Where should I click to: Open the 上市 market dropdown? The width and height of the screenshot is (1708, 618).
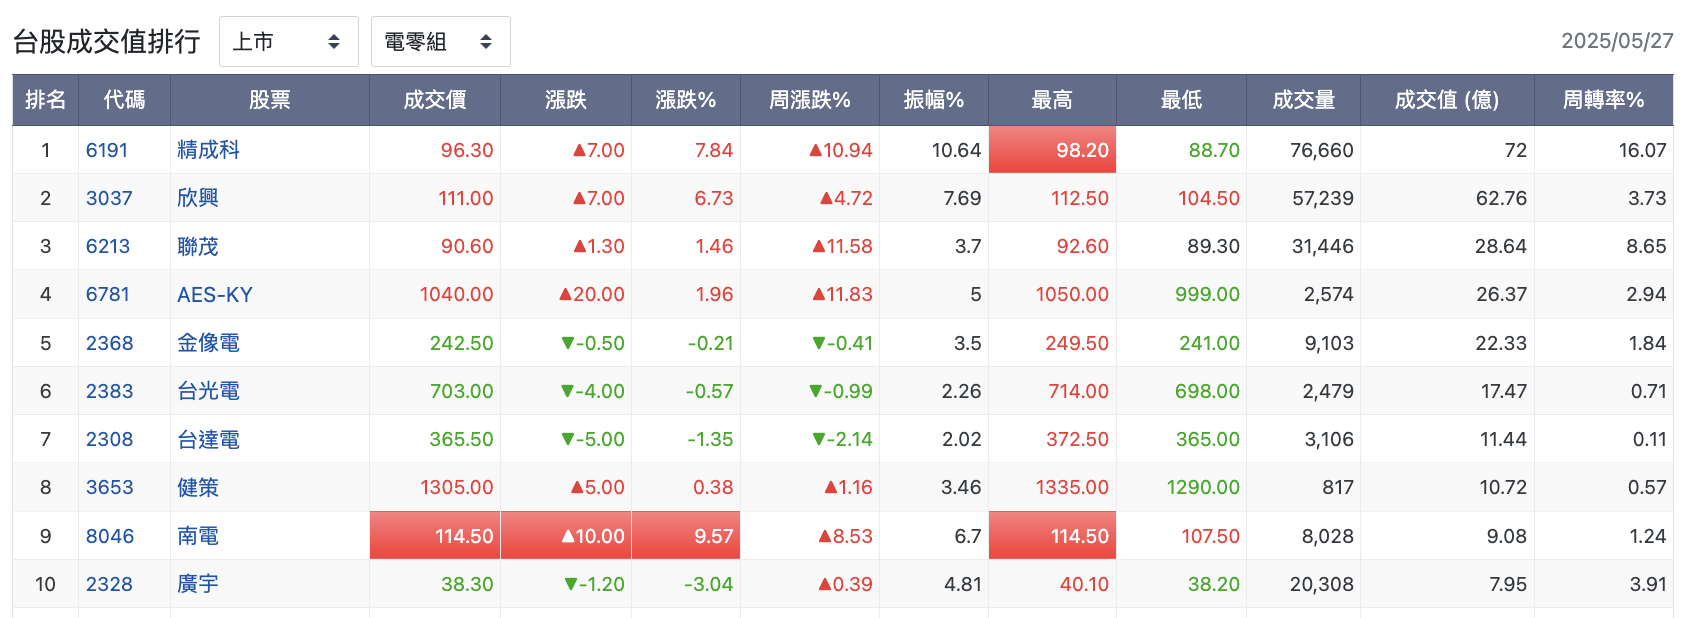(288, 42)
